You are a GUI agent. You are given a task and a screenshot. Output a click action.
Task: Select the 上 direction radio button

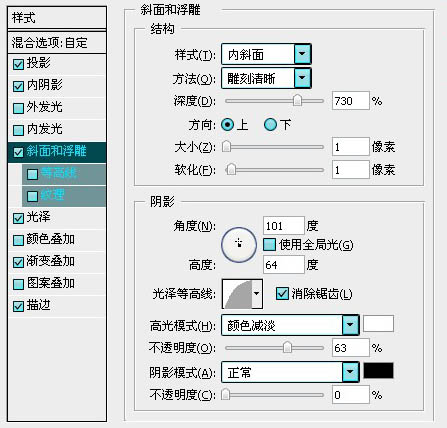pos(228,125)
